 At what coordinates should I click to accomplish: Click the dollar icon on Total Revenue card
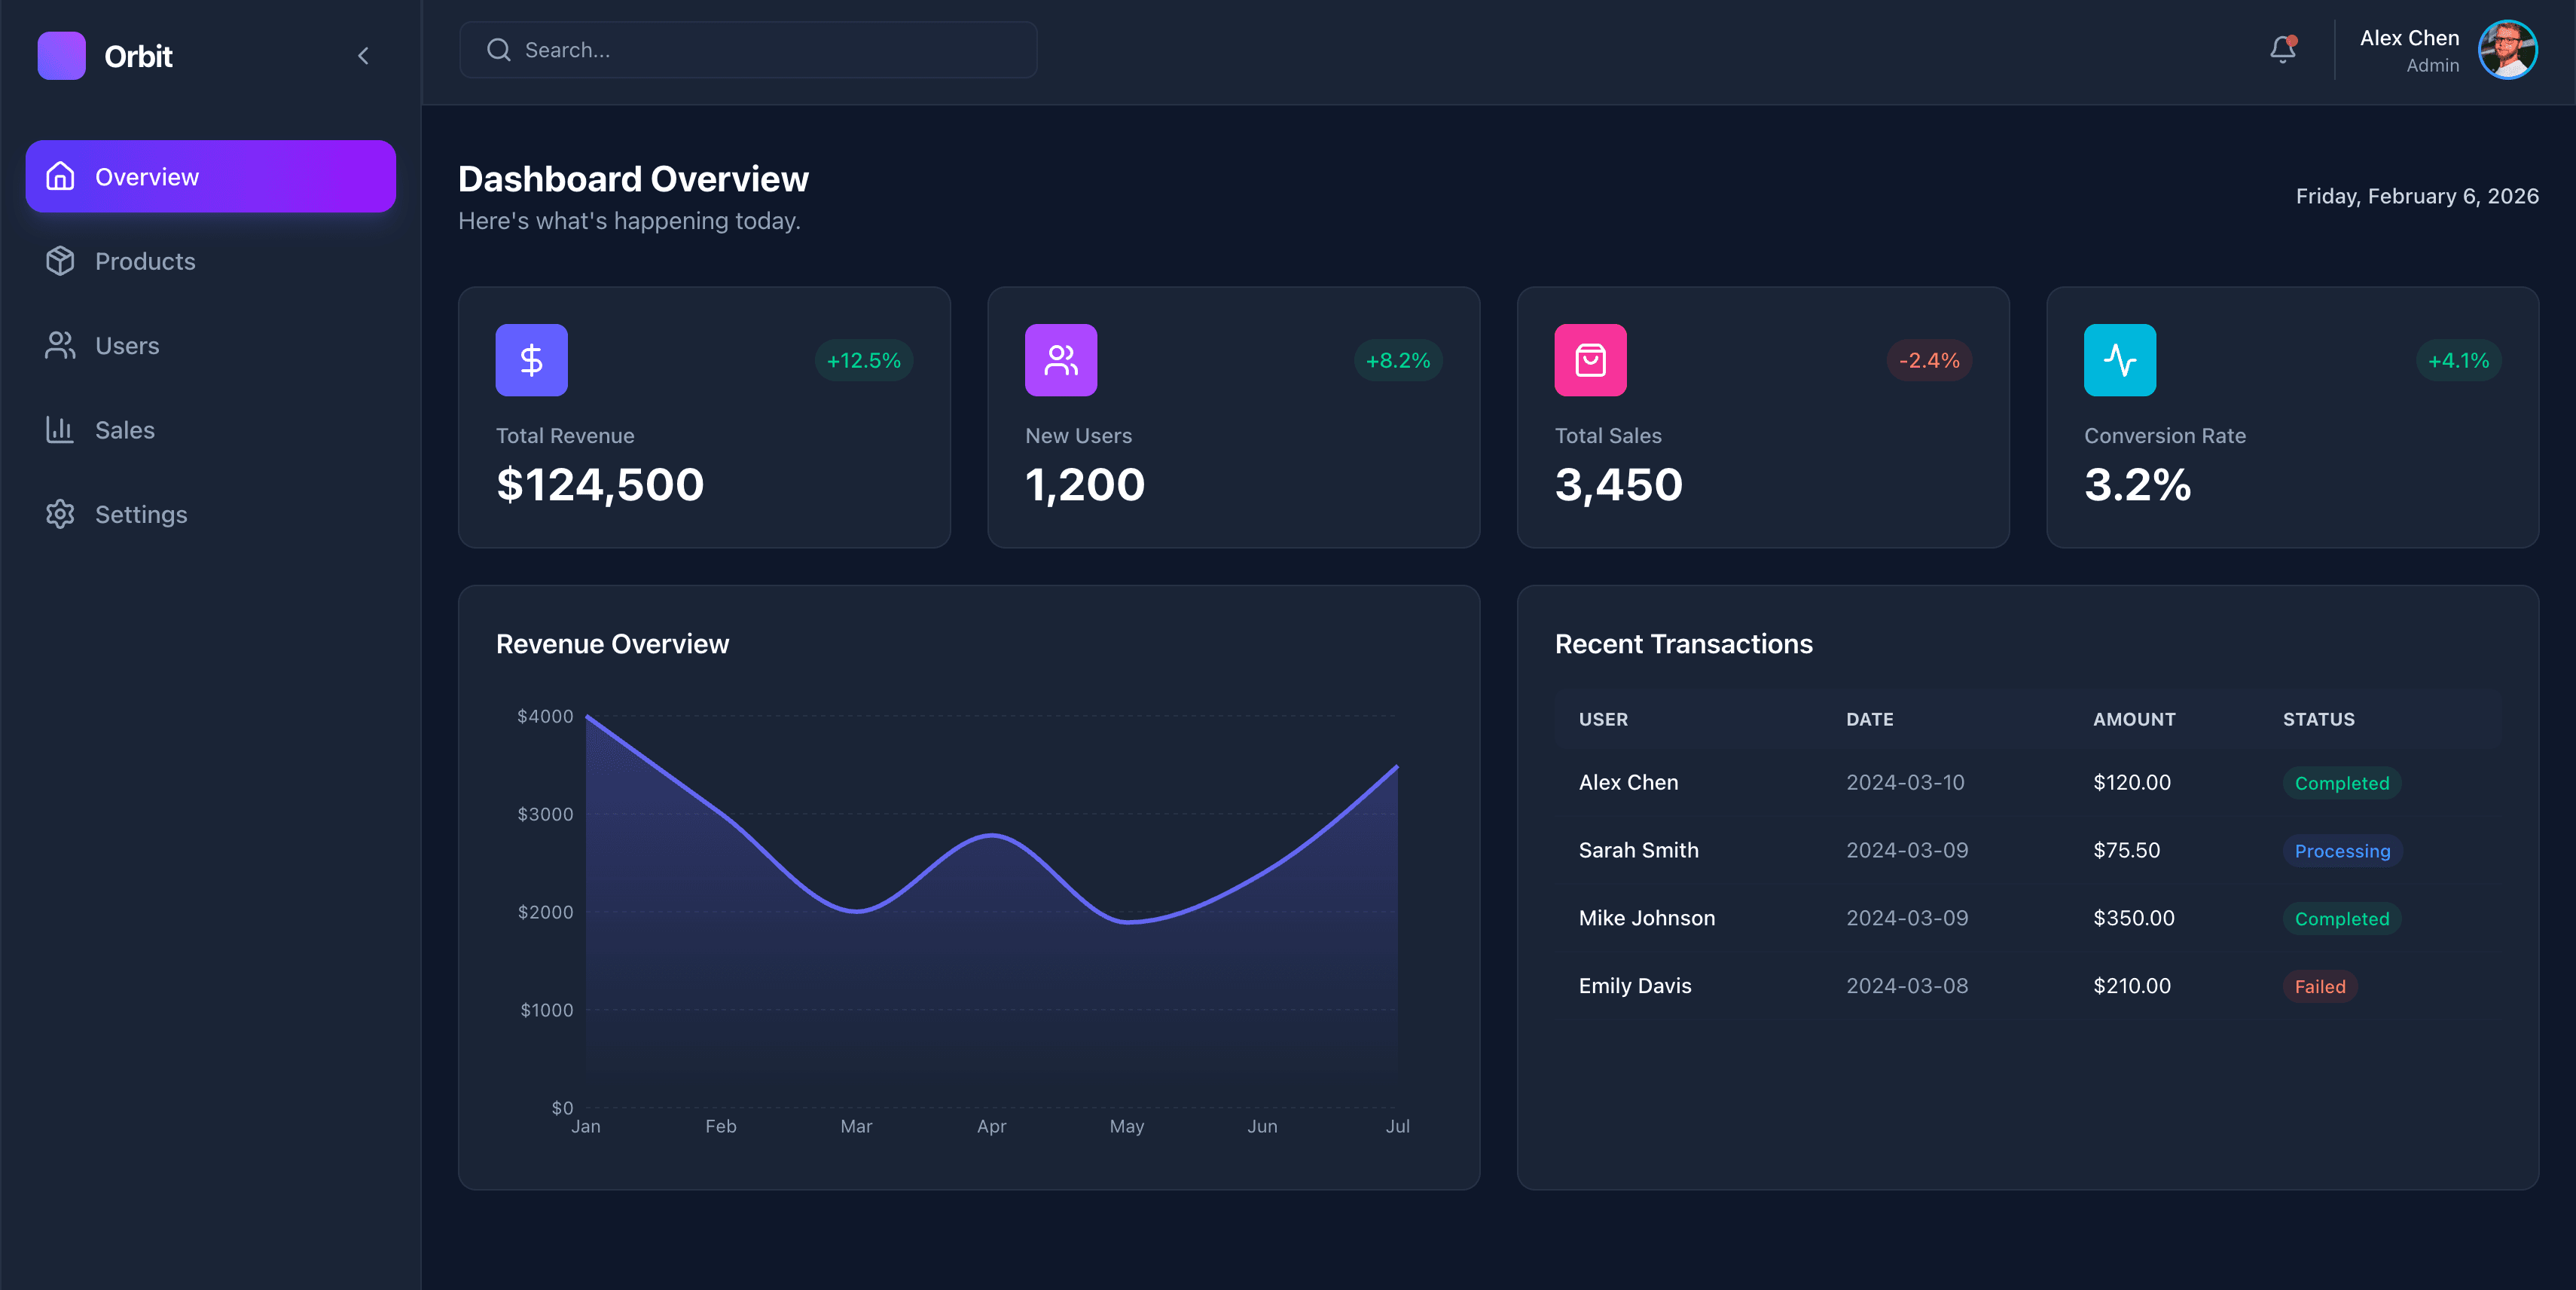(x=531, y=359)
